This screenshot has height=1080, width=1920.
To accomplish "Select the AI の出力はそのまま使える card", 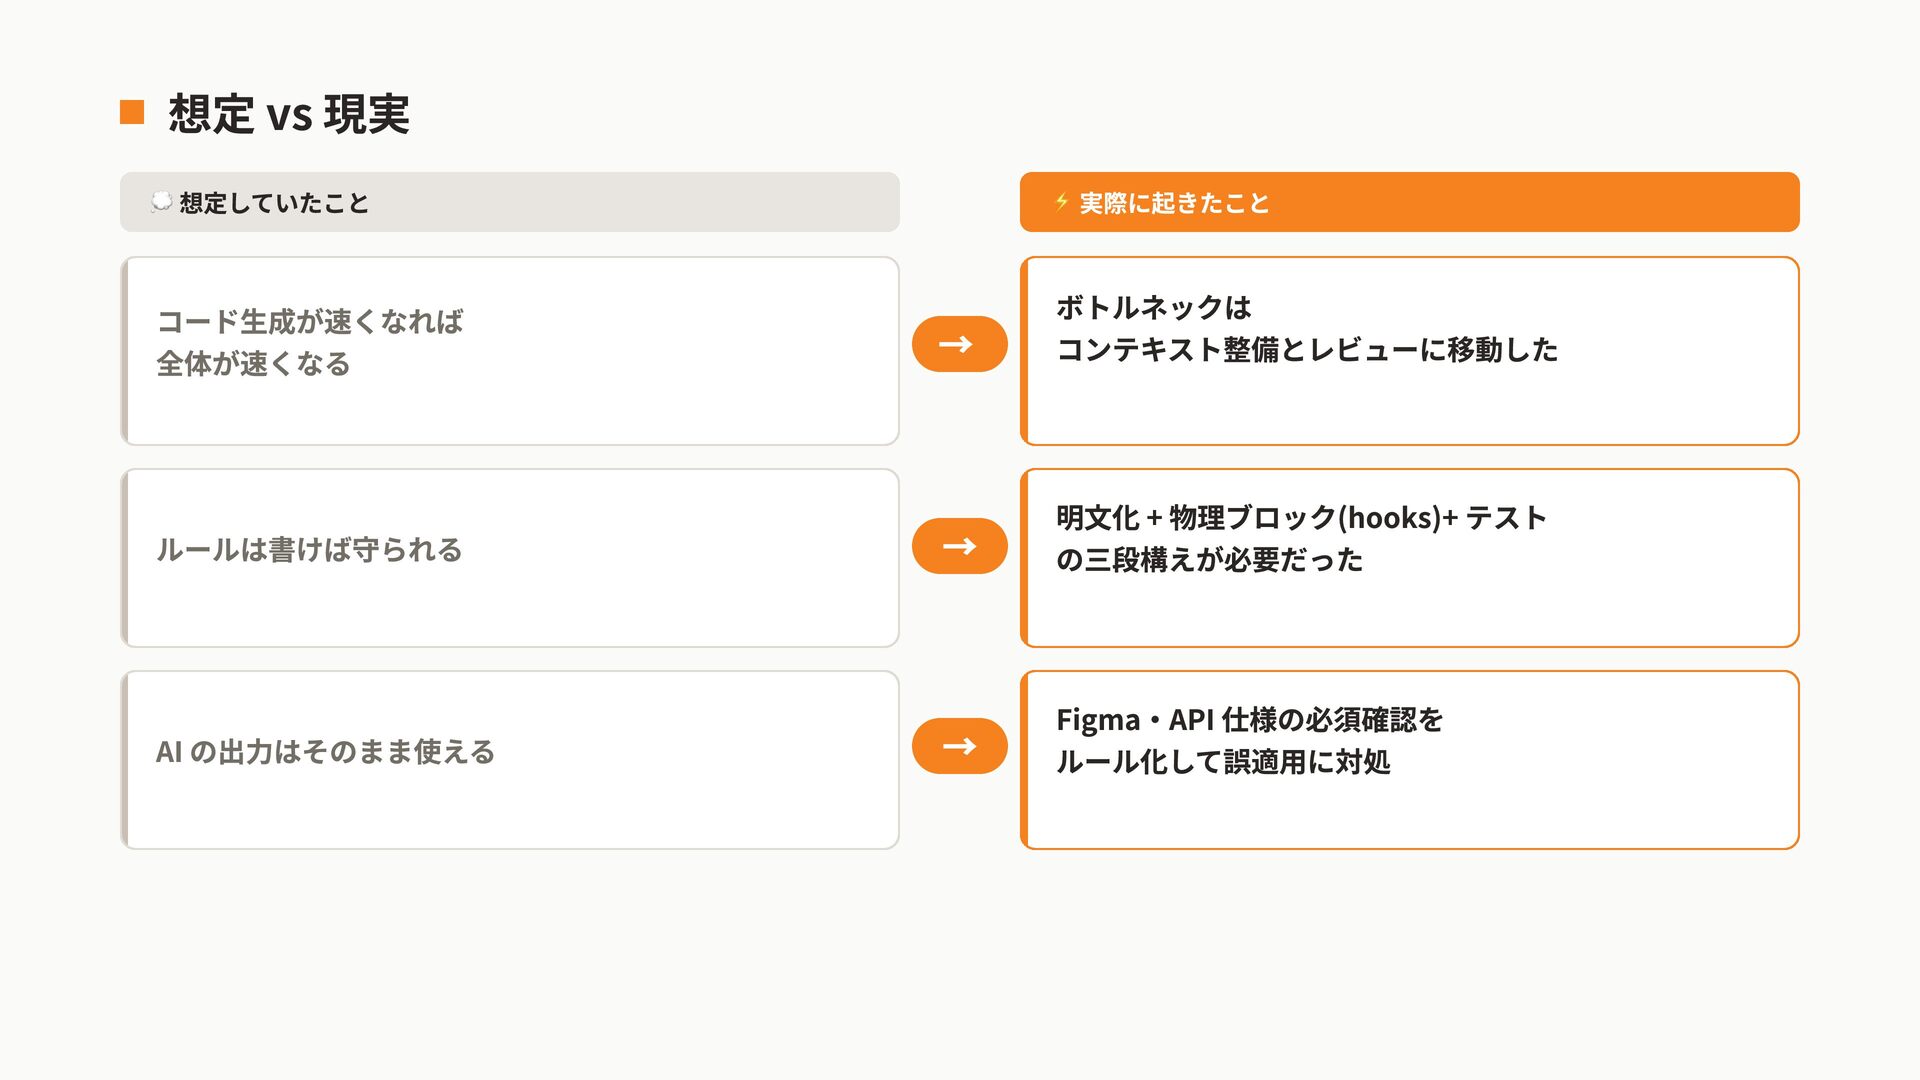I will tap(510, 760).
